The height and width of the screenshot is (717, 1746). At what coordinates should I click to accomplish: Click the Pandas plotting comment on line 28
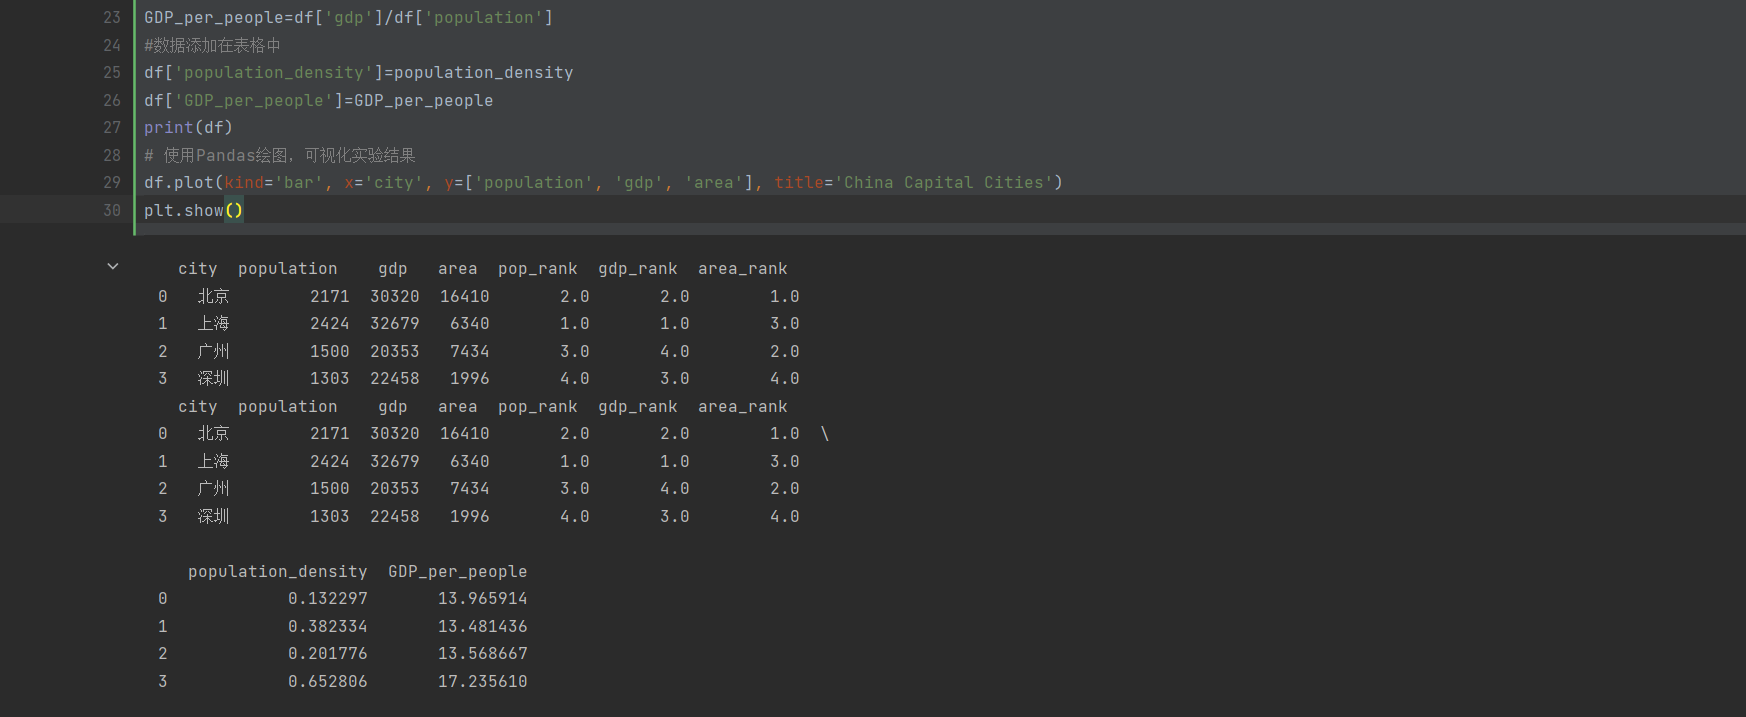[280, 156]
